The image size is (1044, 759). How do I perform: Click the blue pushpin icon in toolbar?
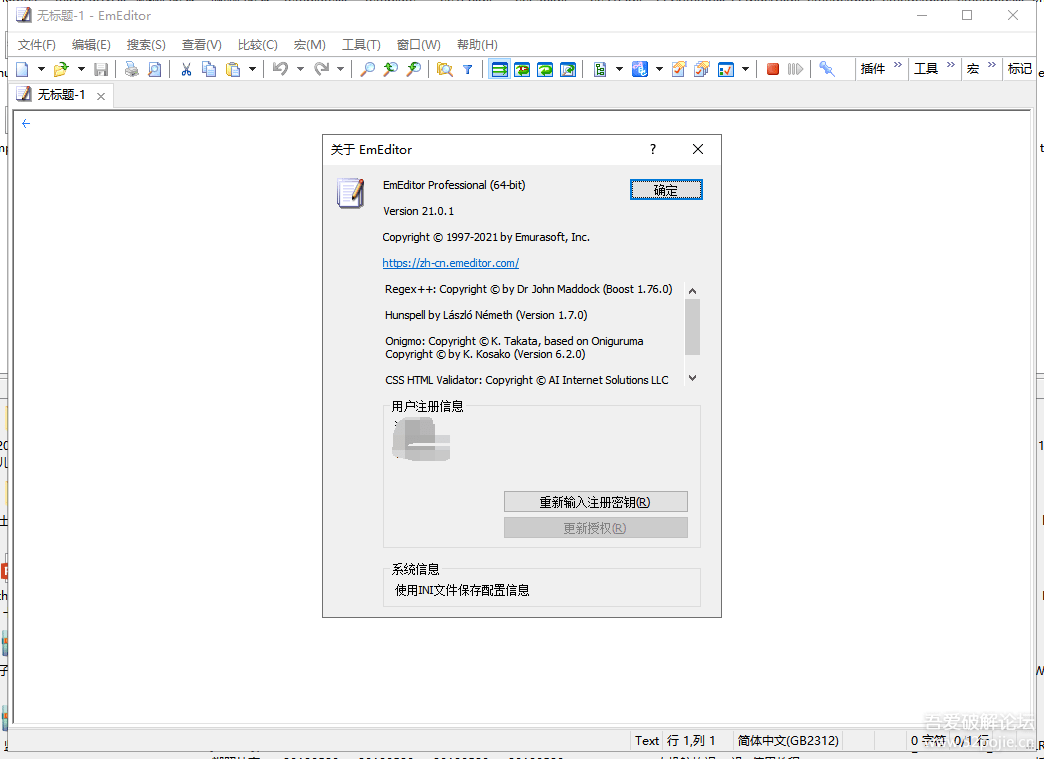pos(827,69)
